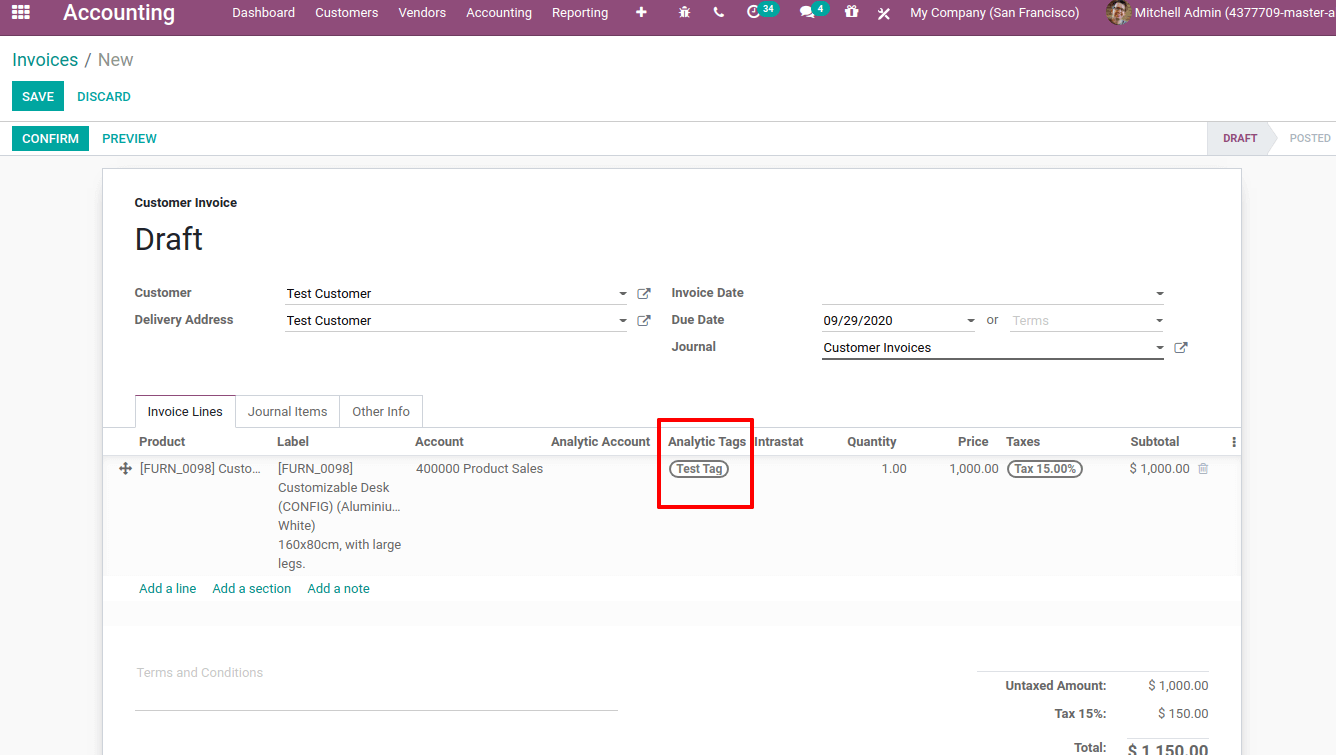
Task: Expand the payment Terms dropdown
Action: (1160, 321)
